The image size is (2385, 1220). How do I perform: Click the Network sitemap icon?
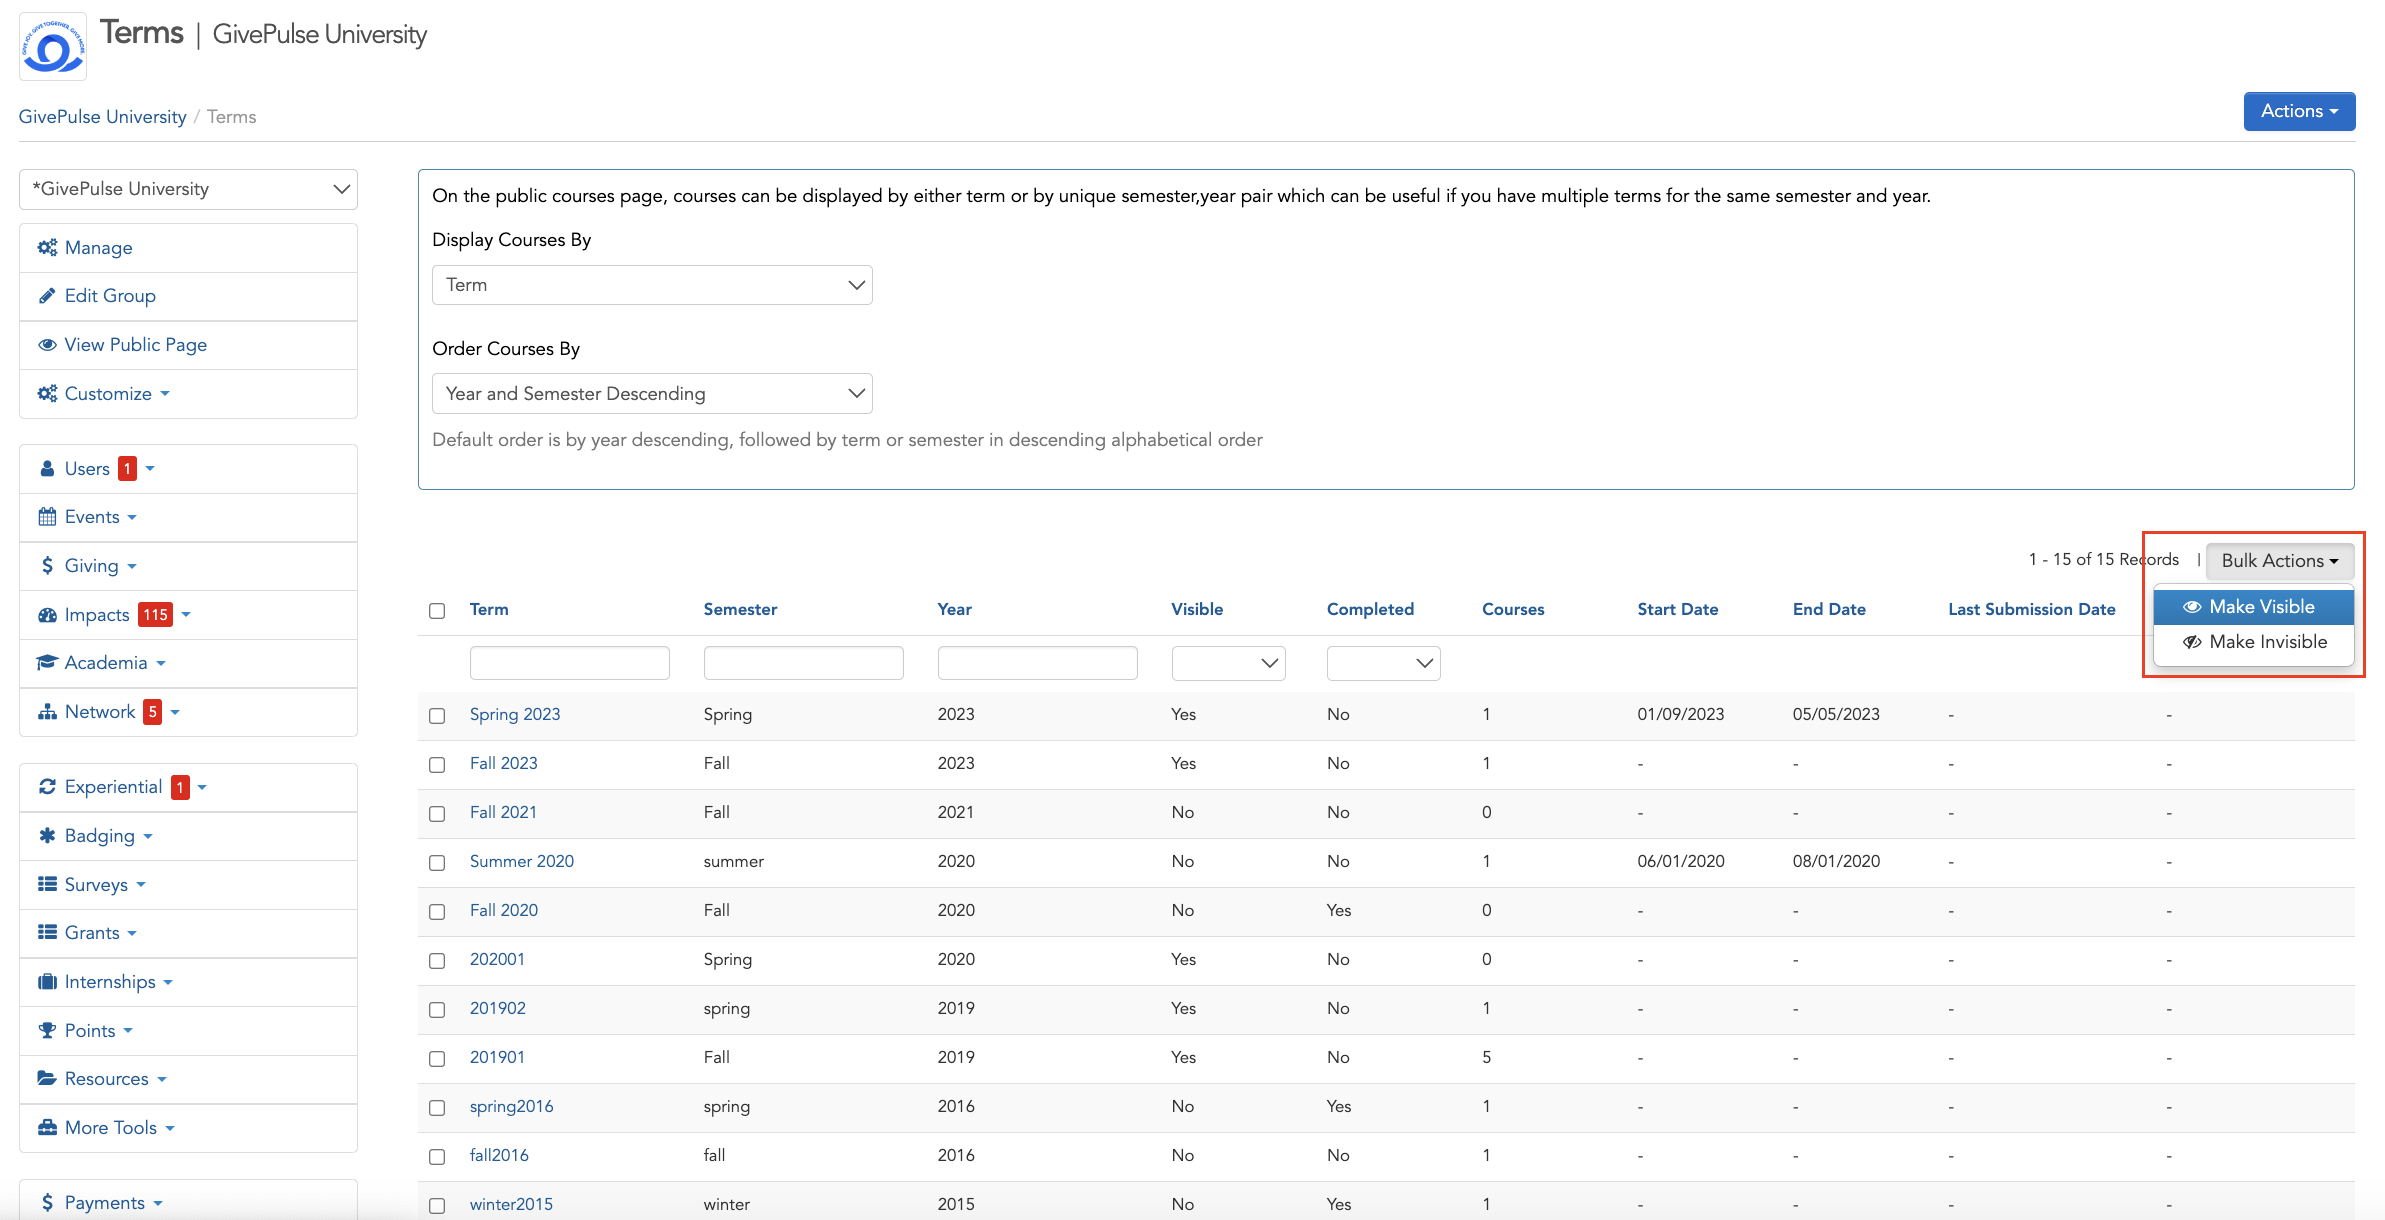[47, 712]
